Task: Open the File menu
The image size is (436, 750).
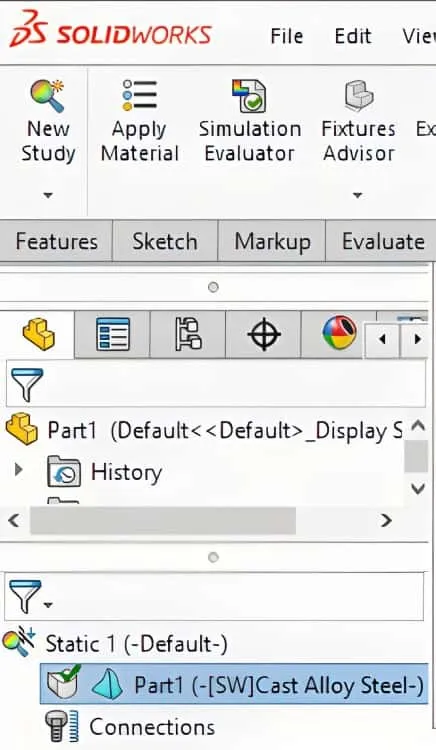Action: click(287, 36)
